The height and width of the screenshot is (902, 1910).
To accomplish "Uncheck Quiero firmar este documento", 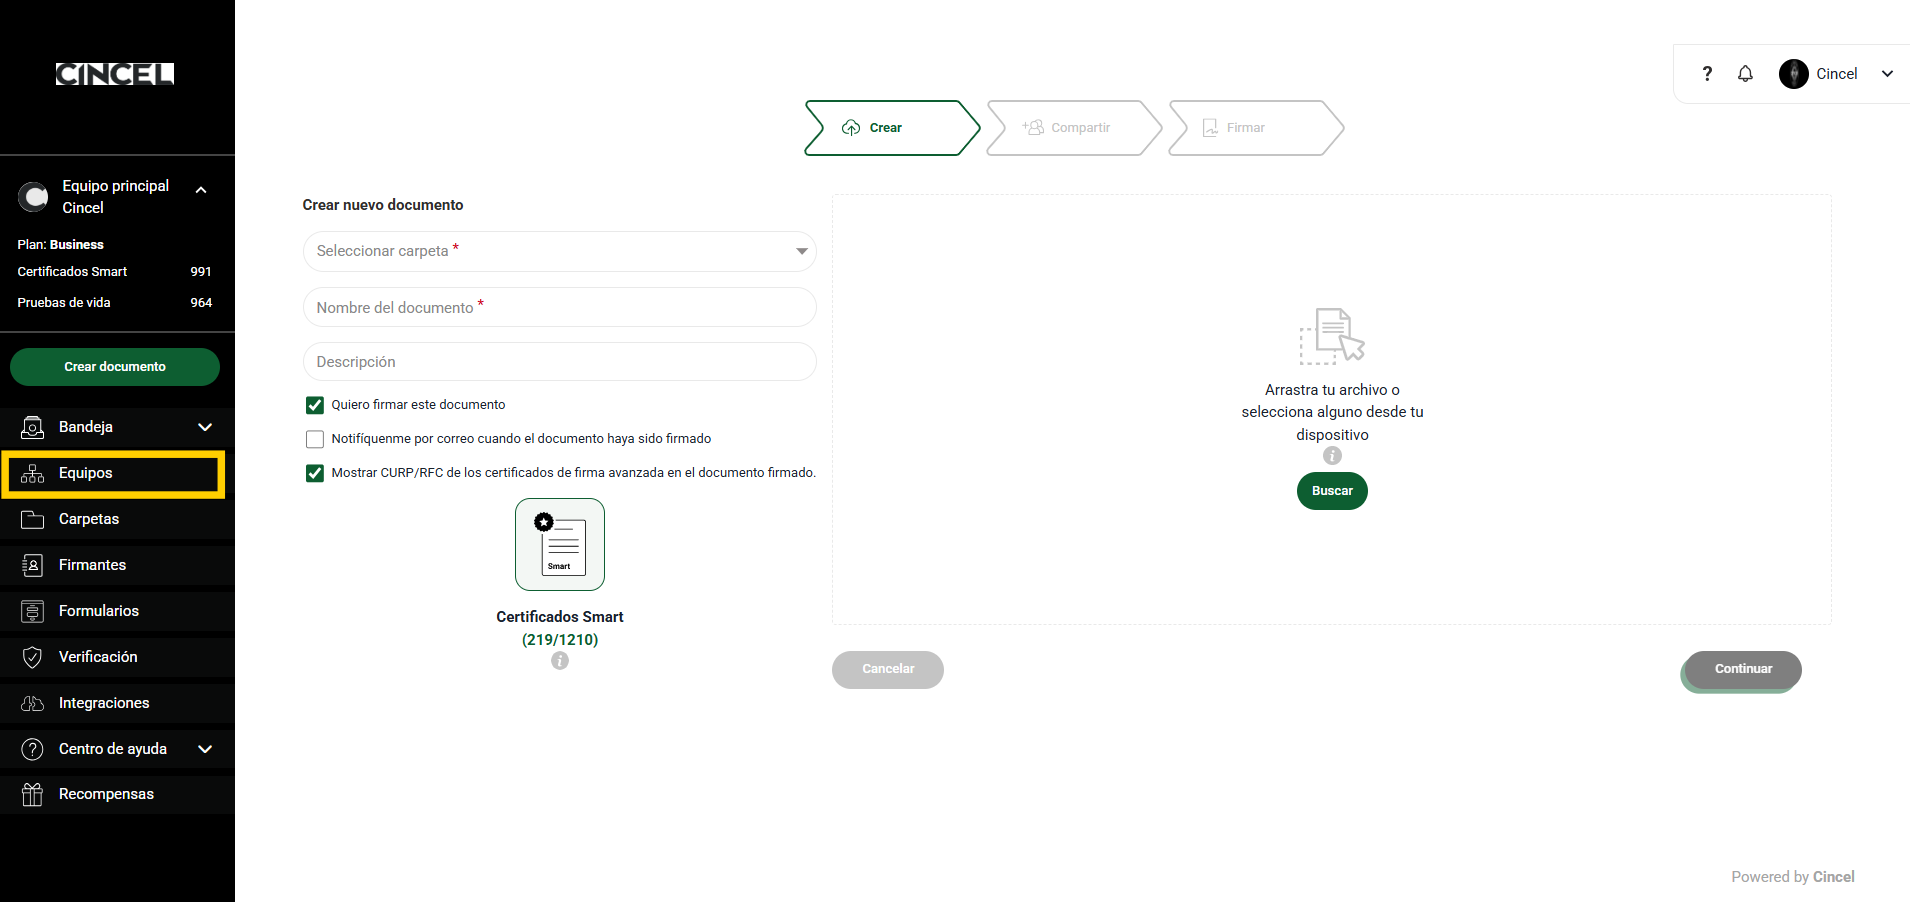I will 315,405.
